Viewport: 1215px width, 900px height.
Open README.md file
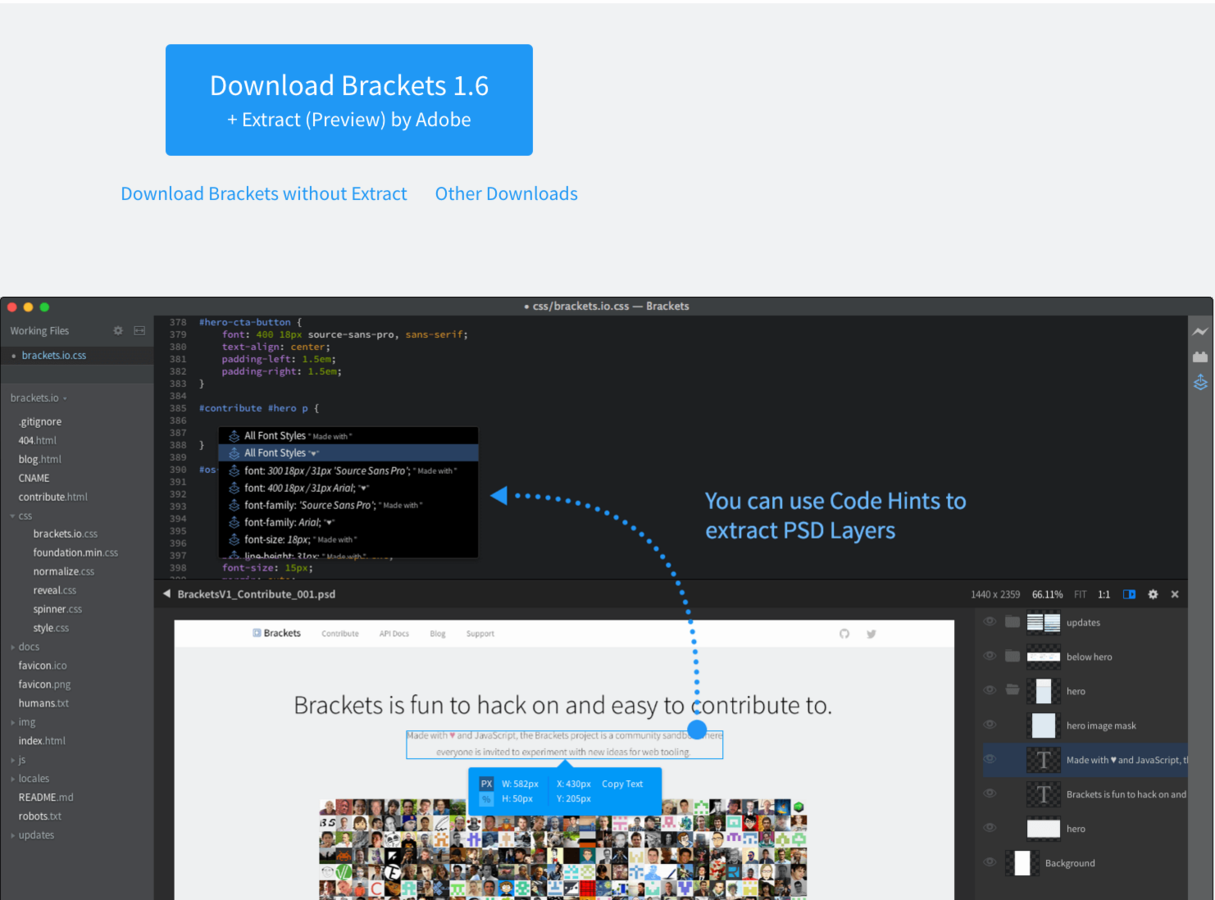[x=46, y=797]
